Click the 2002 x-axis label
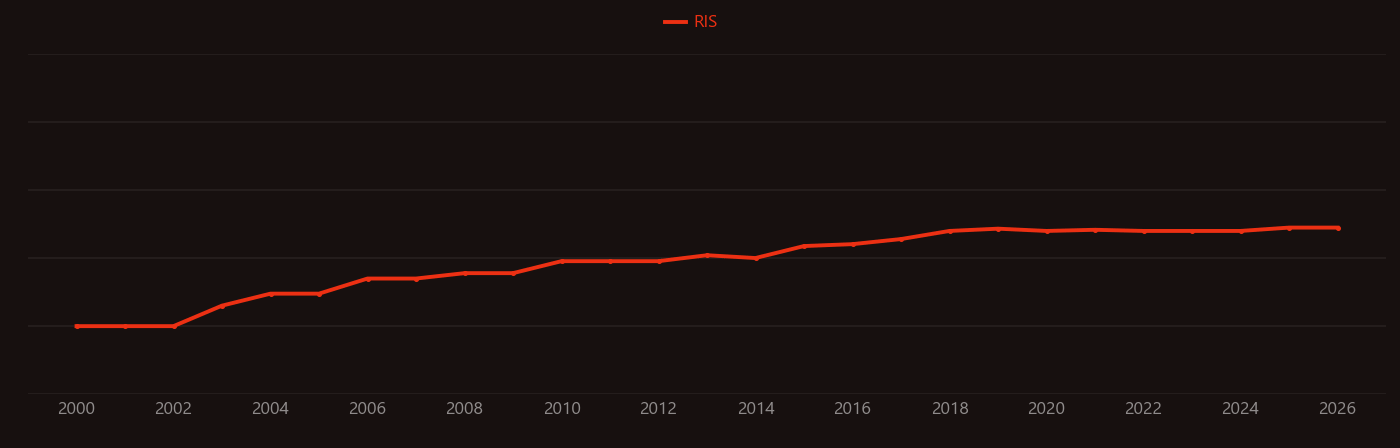 pos(174,409)
